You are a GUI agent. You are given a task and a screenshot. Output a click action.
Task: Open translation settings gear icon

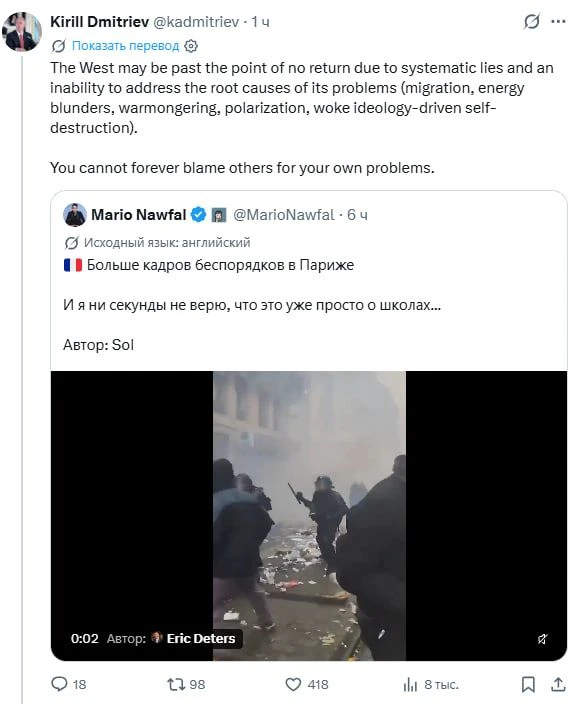191,46
